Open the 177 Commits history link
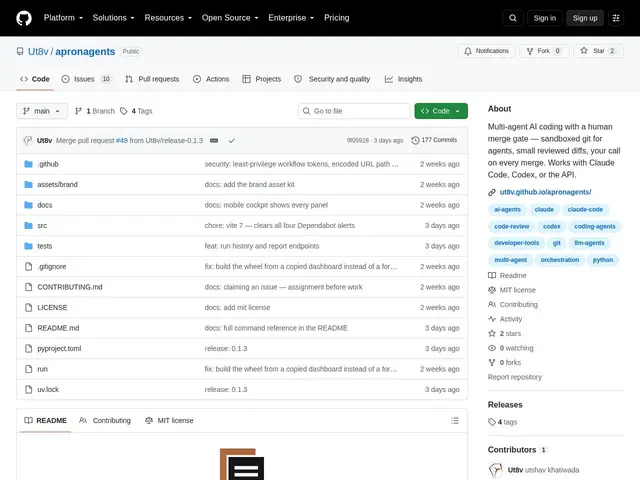This screenshot has width=640, height=480. pyautogui.click(x=434, y=140)
